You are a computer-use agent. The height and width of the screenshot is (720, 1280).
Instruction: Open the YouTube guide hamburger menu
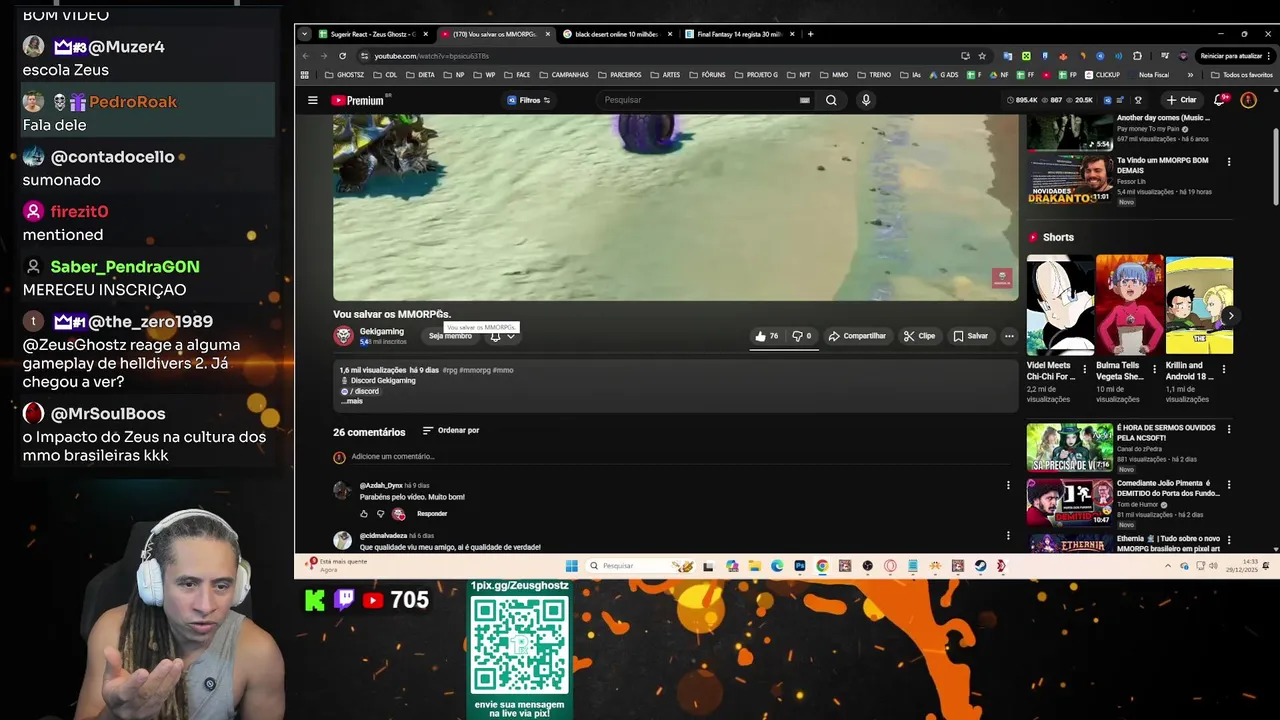312,100
